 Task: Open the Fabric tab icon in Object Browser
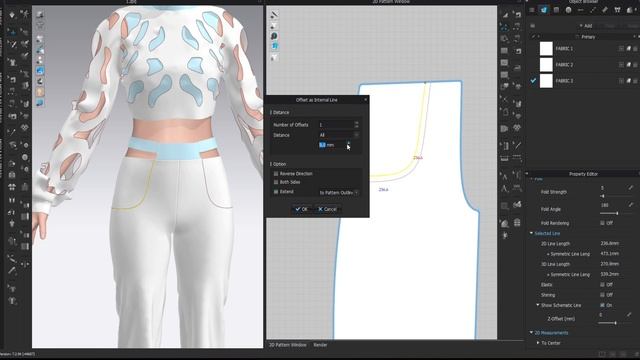click(x=544, y=10)
